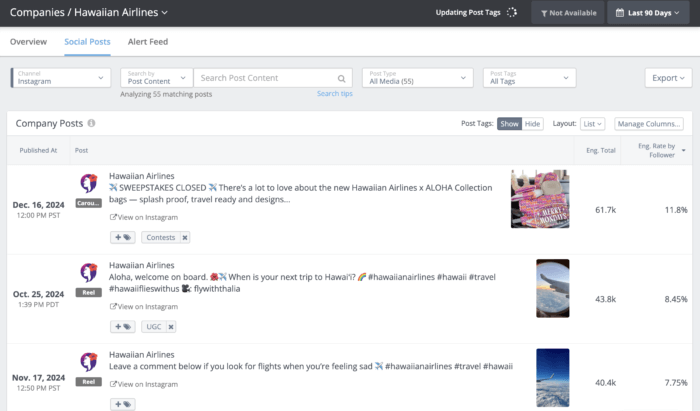This screenshot has height=411, width=700.
Task: Expand the Export menu
Action: click(668, 78)
